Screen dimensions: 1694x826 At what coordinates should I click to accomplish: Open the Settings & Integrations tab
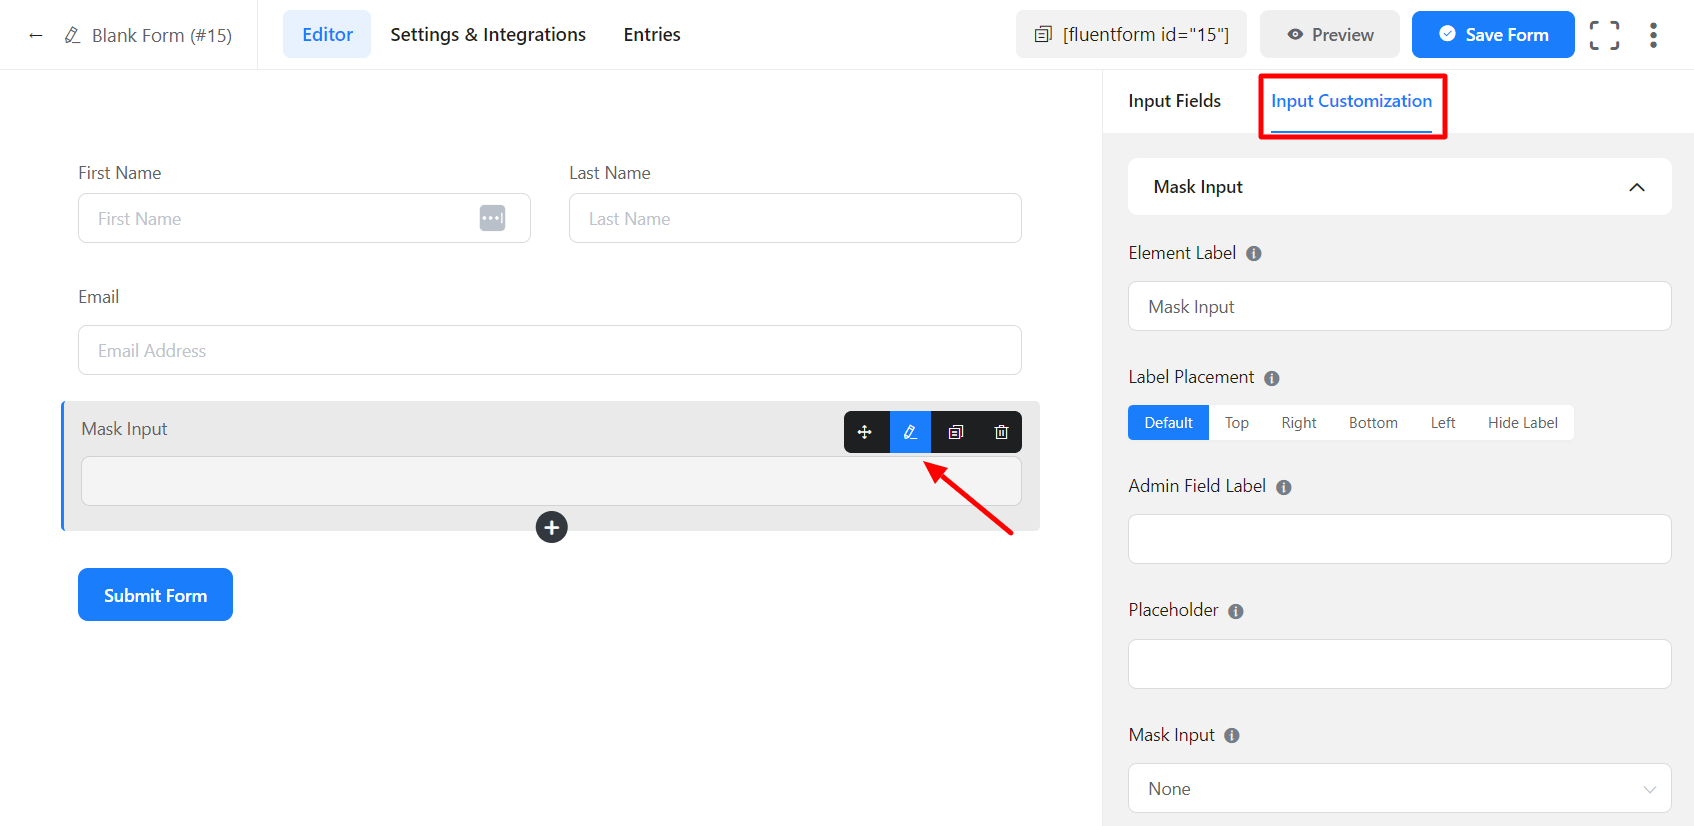(488, 35)
